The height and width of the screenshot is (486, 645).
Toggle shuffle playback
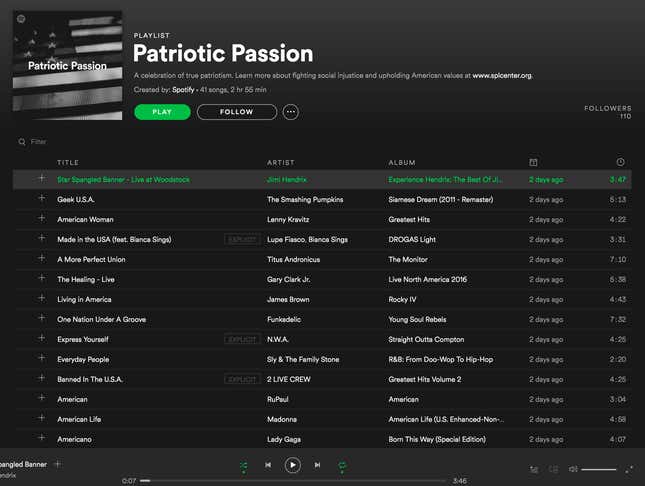click(244, 466)
